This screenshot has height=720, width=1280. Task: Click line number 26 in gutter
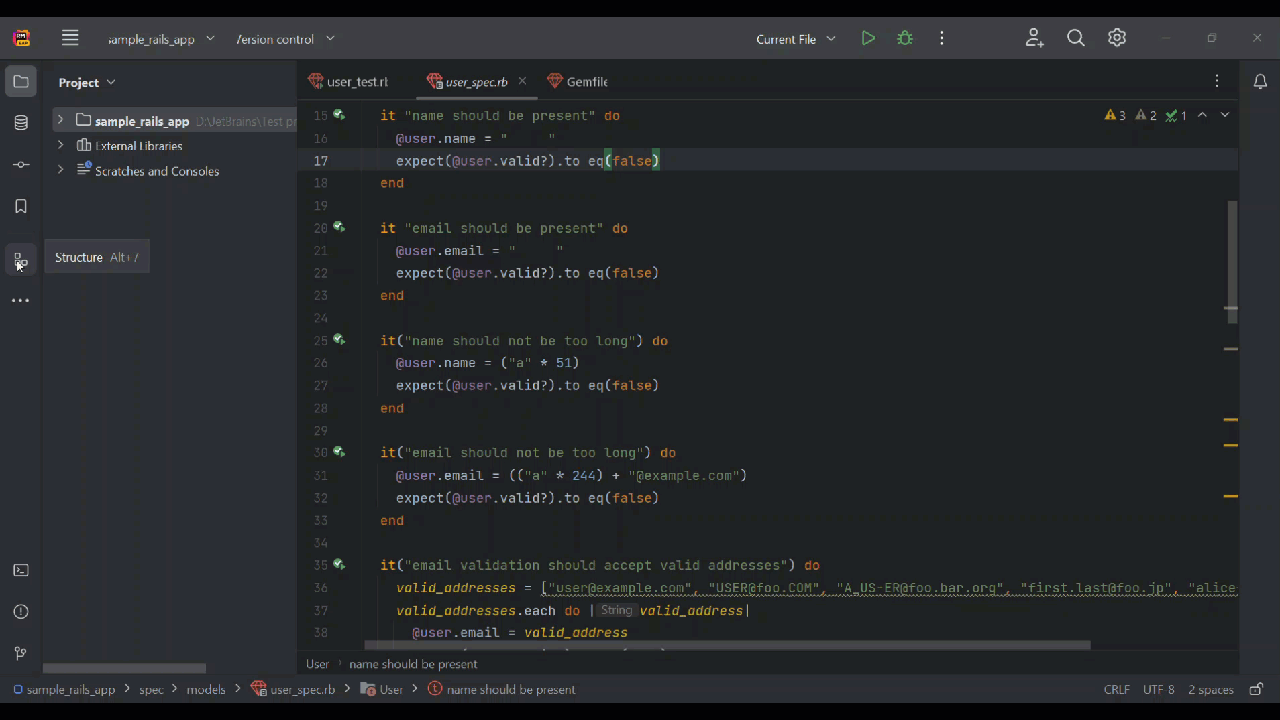click(320, 363)
